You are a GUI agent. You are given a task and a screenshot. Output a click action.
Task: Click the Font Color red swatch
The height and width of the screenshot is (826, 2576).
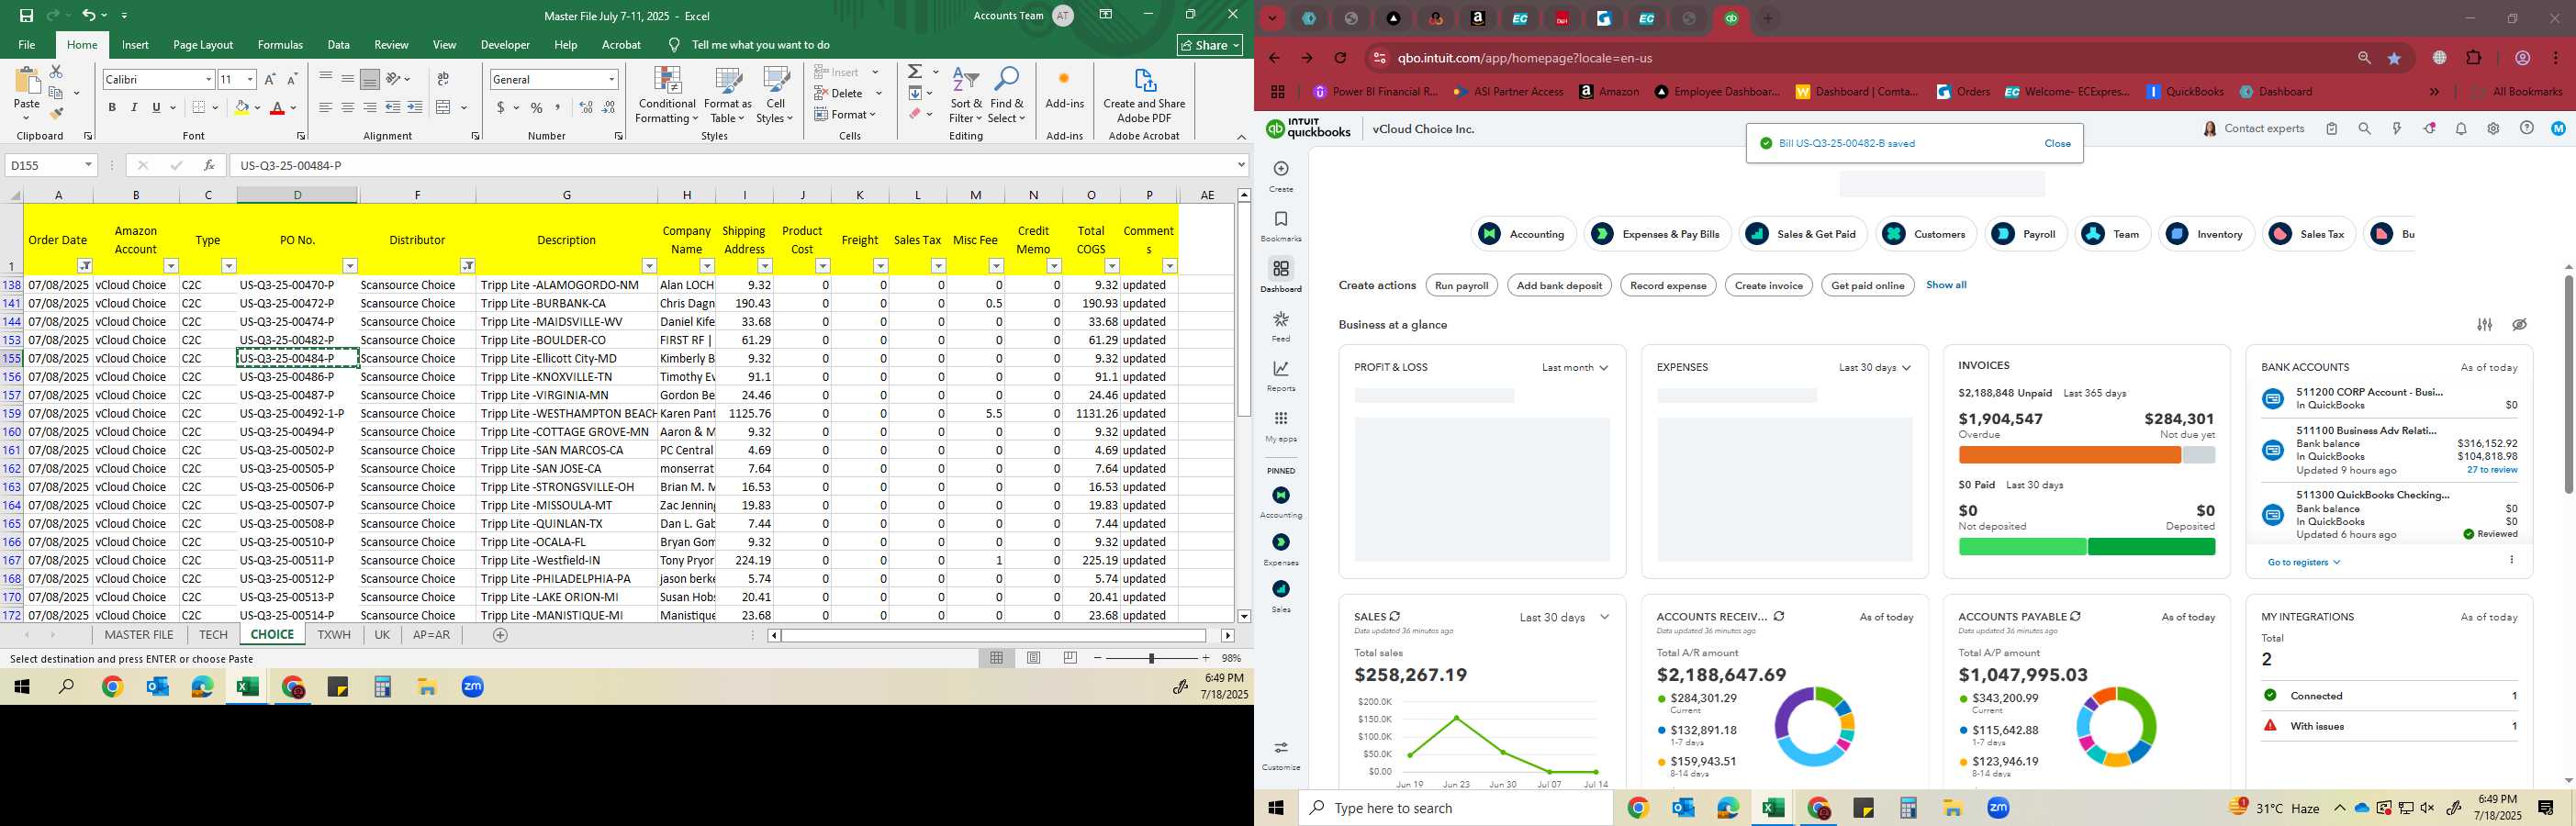(279, 107)
